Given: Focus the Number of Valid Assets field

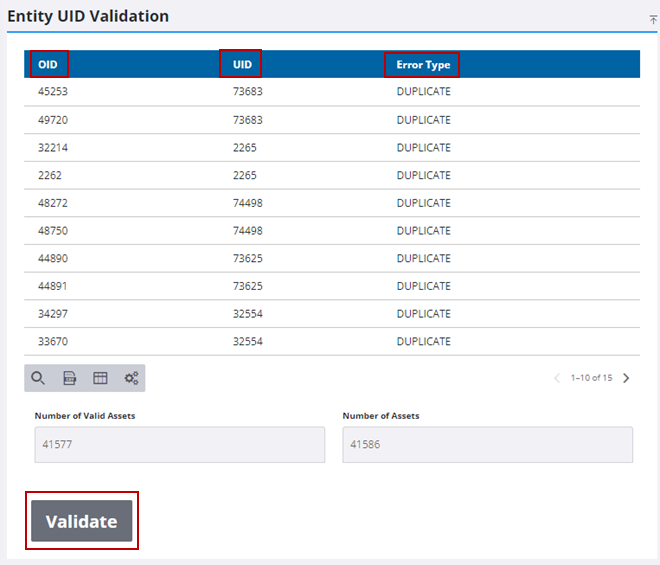Looking at the screenshot, I should point(180,445).
